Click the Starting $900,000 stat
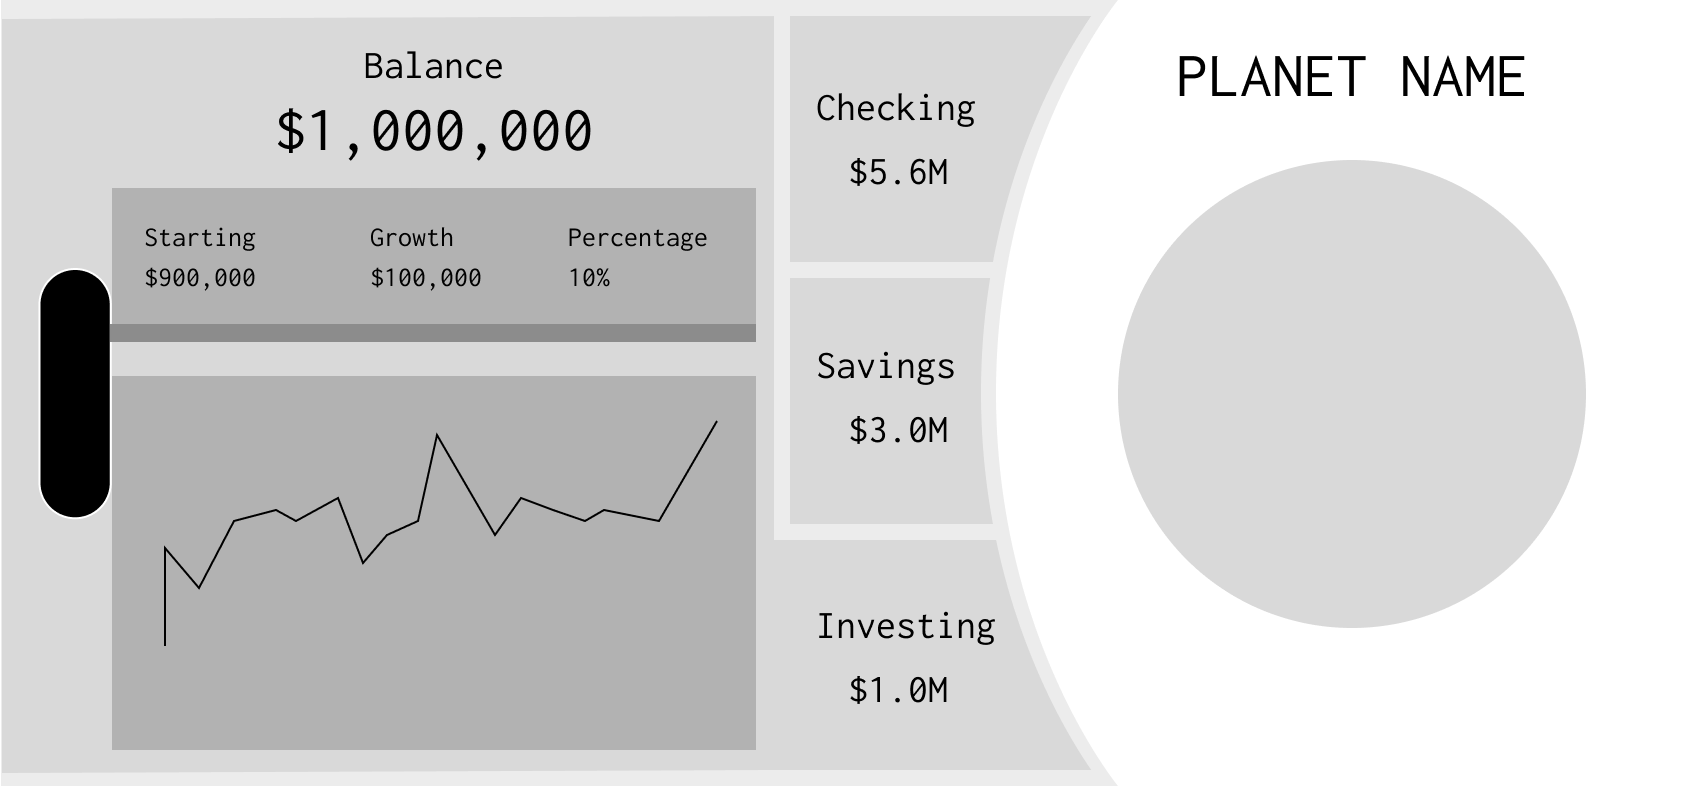 (x=200, y=257)
